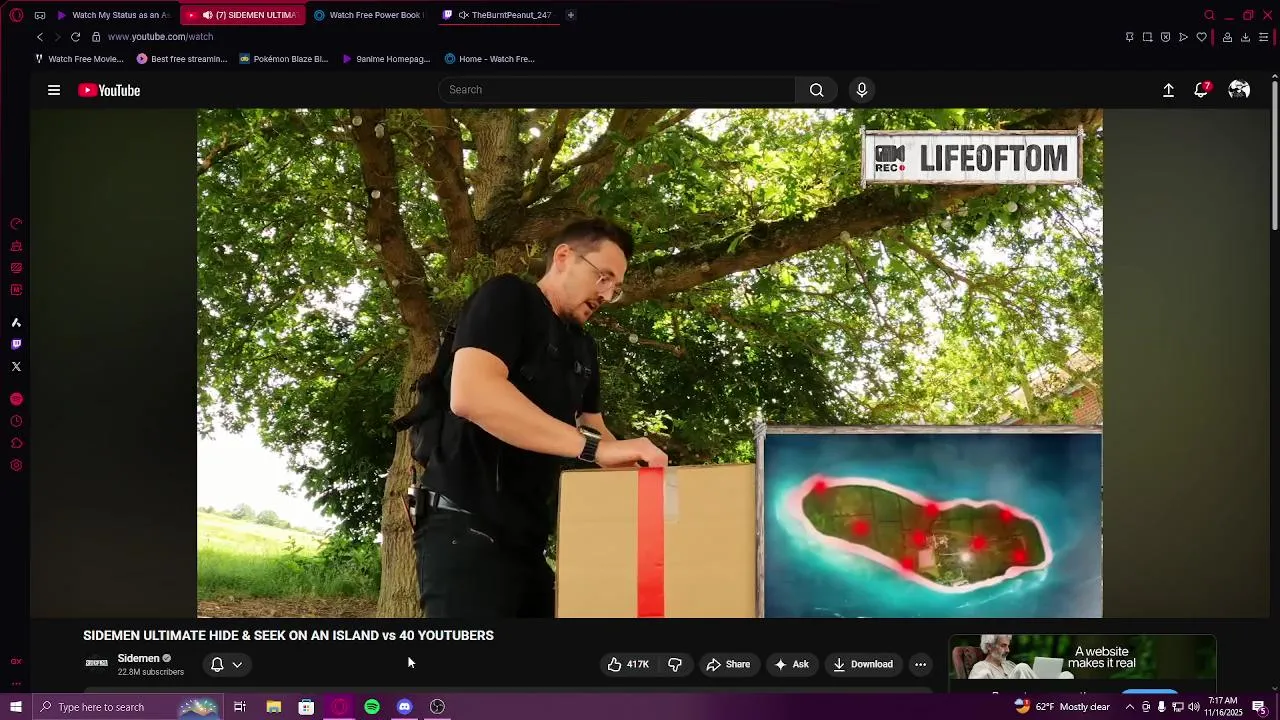Open Watch Free Movie bookmark
Image resolution: width=1280 pixels, height=720 pixels.
point(79,59)
